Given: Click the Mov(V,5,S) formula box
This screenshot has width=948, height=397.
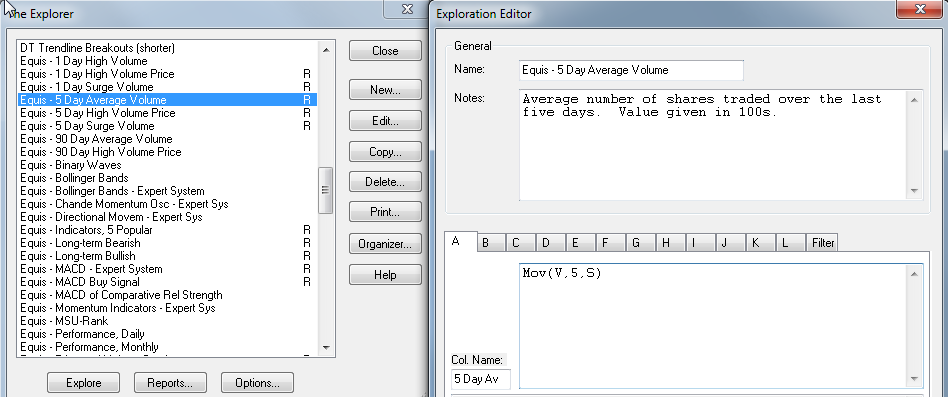Looking at the screenshot, I should (x=714, y=326).
